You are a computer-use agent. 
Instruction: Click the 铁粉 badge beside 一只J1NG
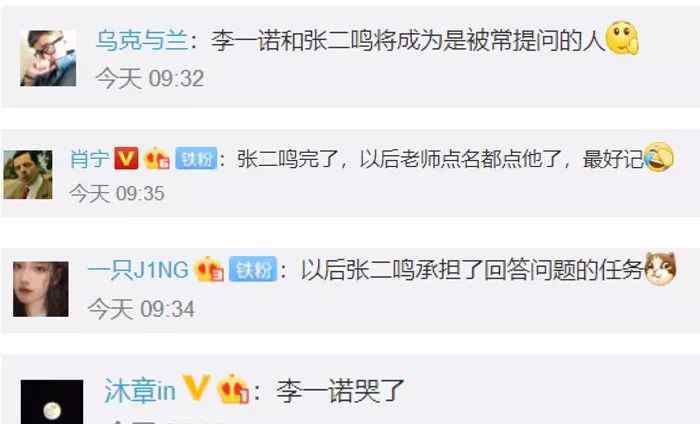[x=253, y=270]
